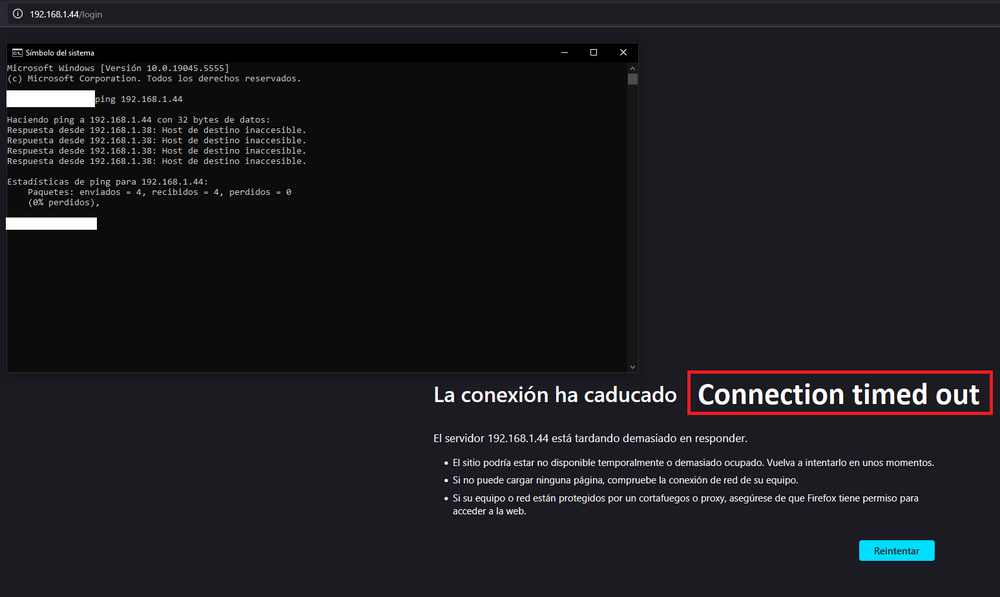
Task: Click the Símbolo del sistema title text
Action: (x=60, y=53)
